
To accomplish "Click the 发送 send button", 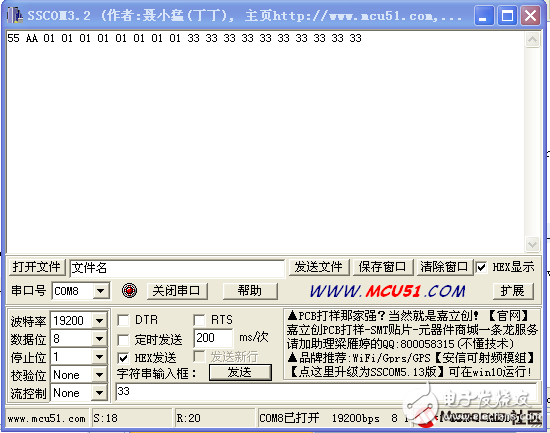I will point(240,372).
